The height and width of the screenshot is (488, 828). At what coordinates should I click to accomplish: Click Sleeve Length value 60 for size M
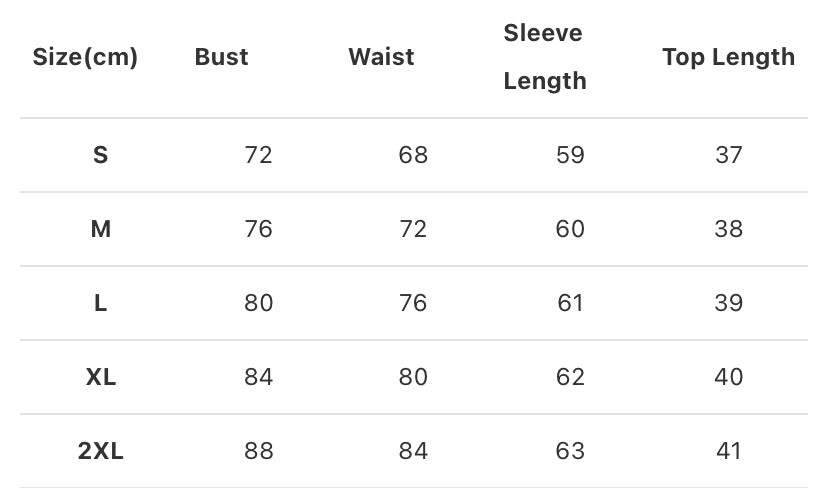[x=570, y=229]
